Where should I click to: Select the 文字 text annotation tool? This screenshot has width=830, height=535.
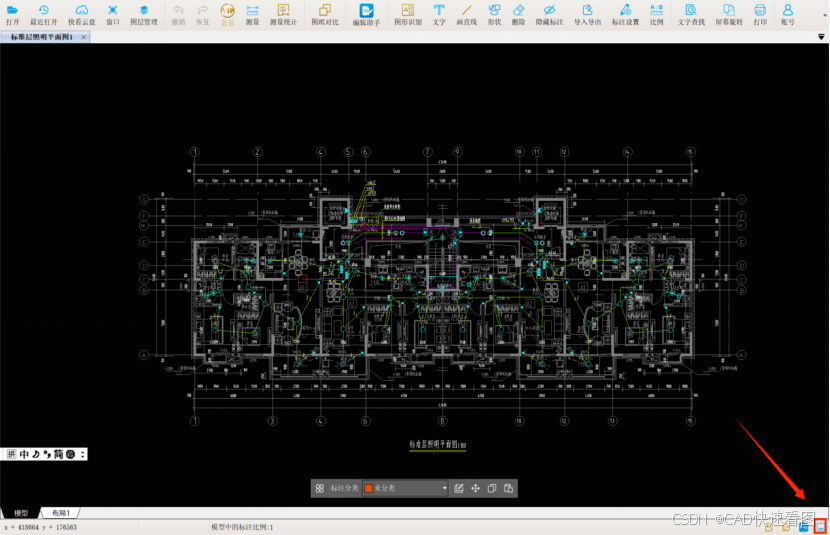pyautogui.click(x=439, y=14)
